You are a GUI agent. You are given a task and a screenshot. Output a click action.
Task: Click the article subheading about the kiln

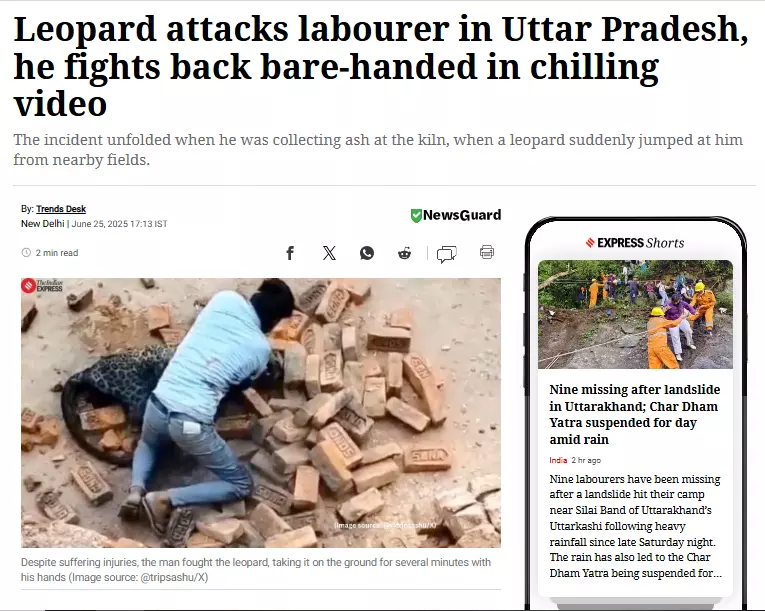tap(378, 149)
